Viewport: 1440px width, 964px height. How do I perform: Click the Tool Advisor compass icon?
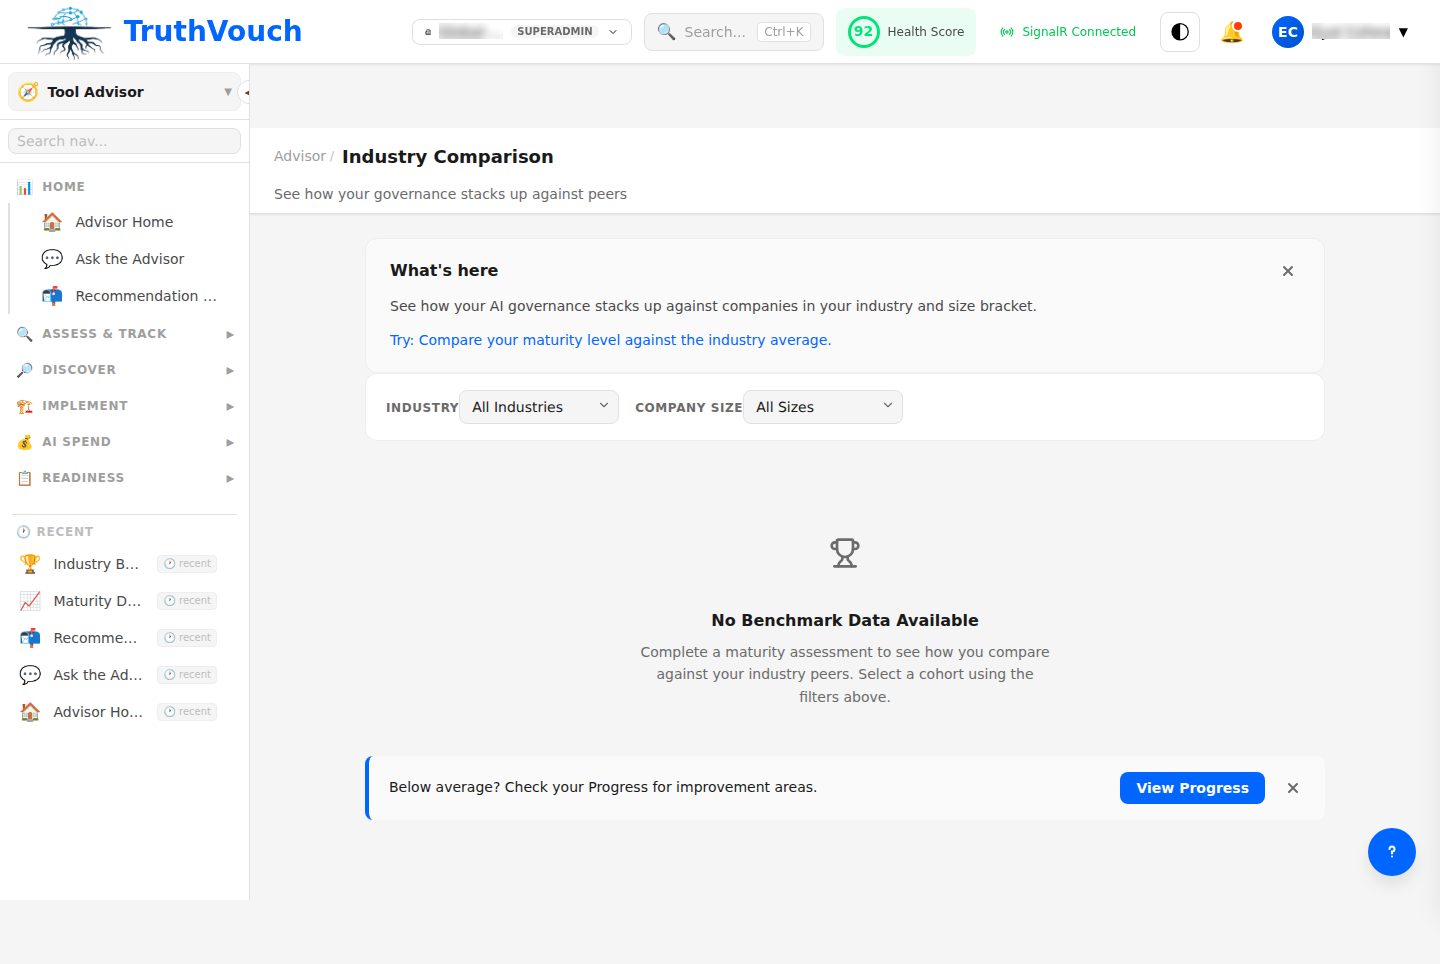(x=27, y=91)
